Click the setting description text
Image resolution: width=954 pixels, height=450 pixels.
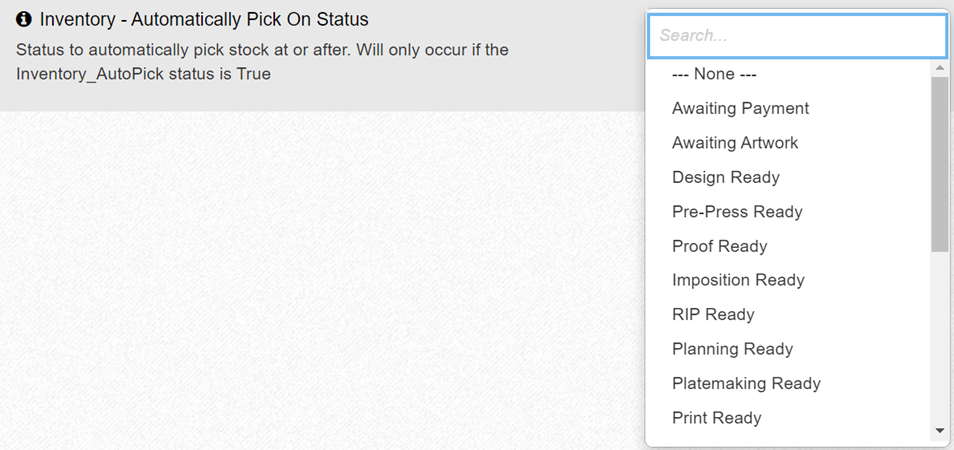tap(262, 61)
